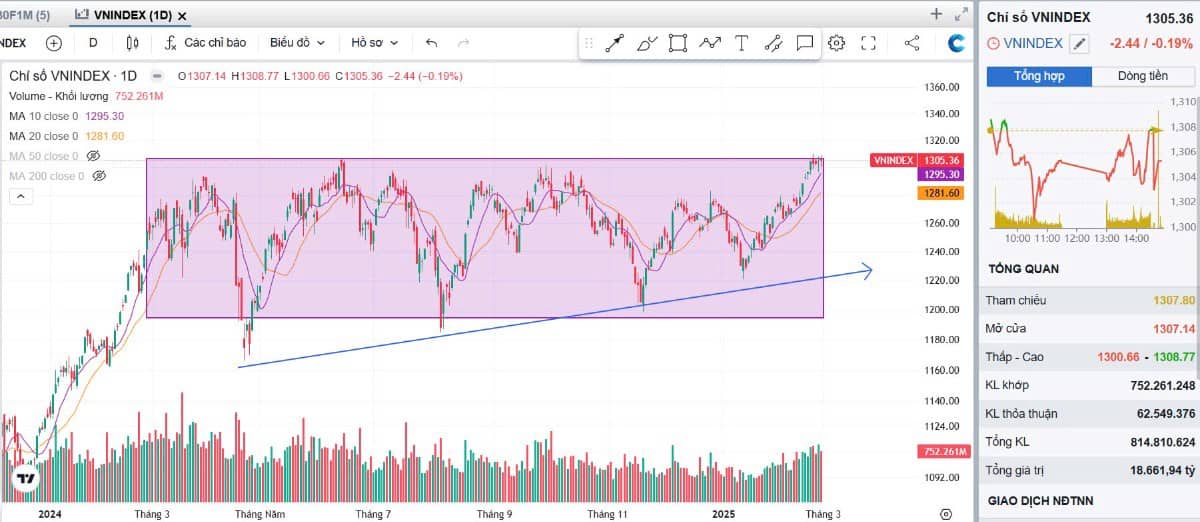Click the Chỉ số VNINDEX · 1D chart title

(x=72, y=76)
